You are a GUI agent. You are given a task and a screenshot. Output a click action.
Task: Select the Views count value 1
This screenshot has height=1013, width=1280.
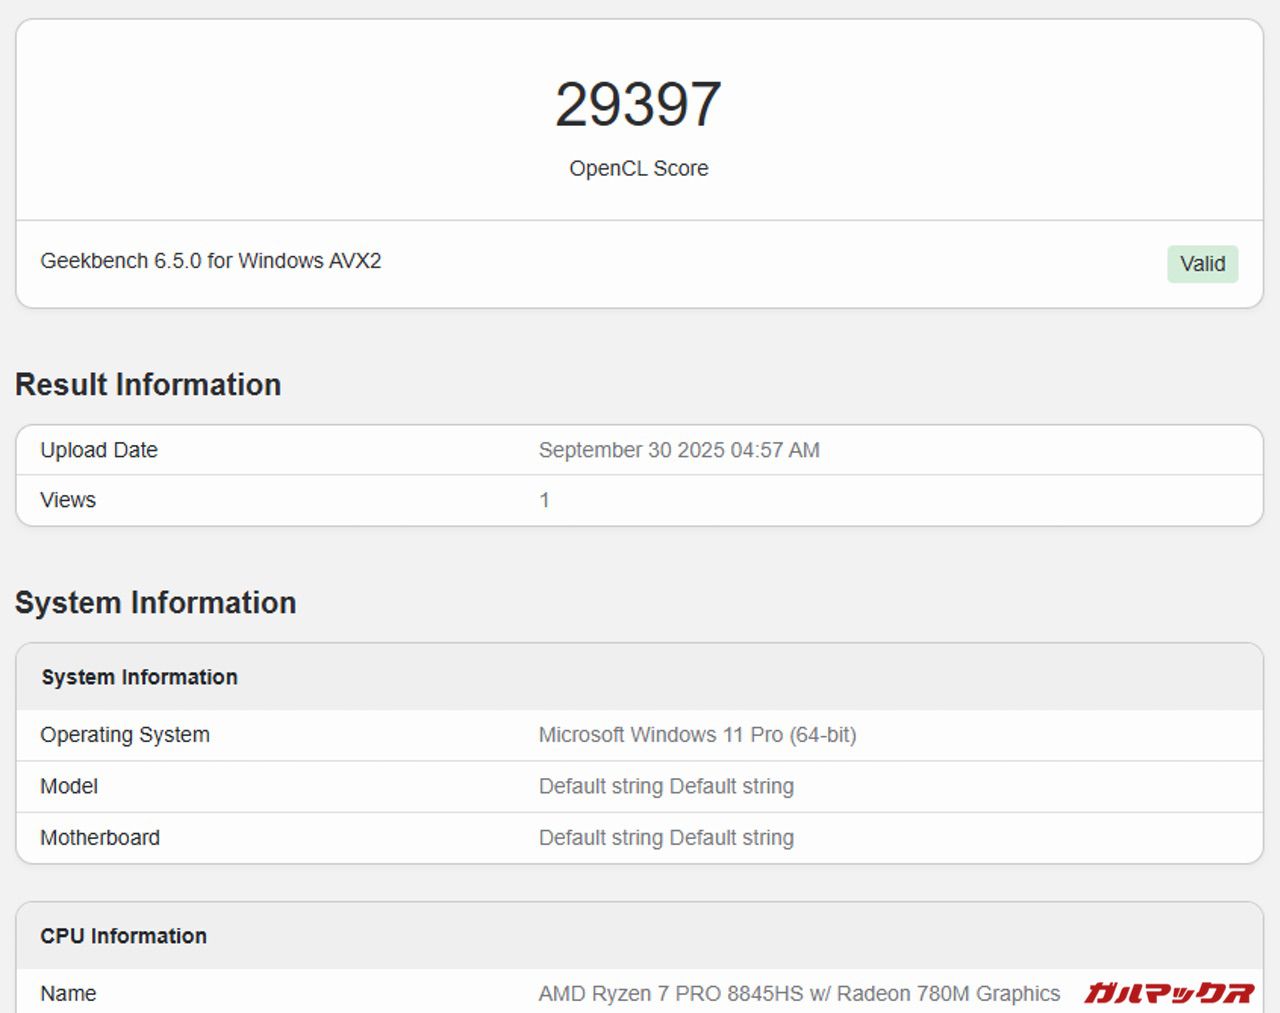pyautogui.click(x=544, y=500)
